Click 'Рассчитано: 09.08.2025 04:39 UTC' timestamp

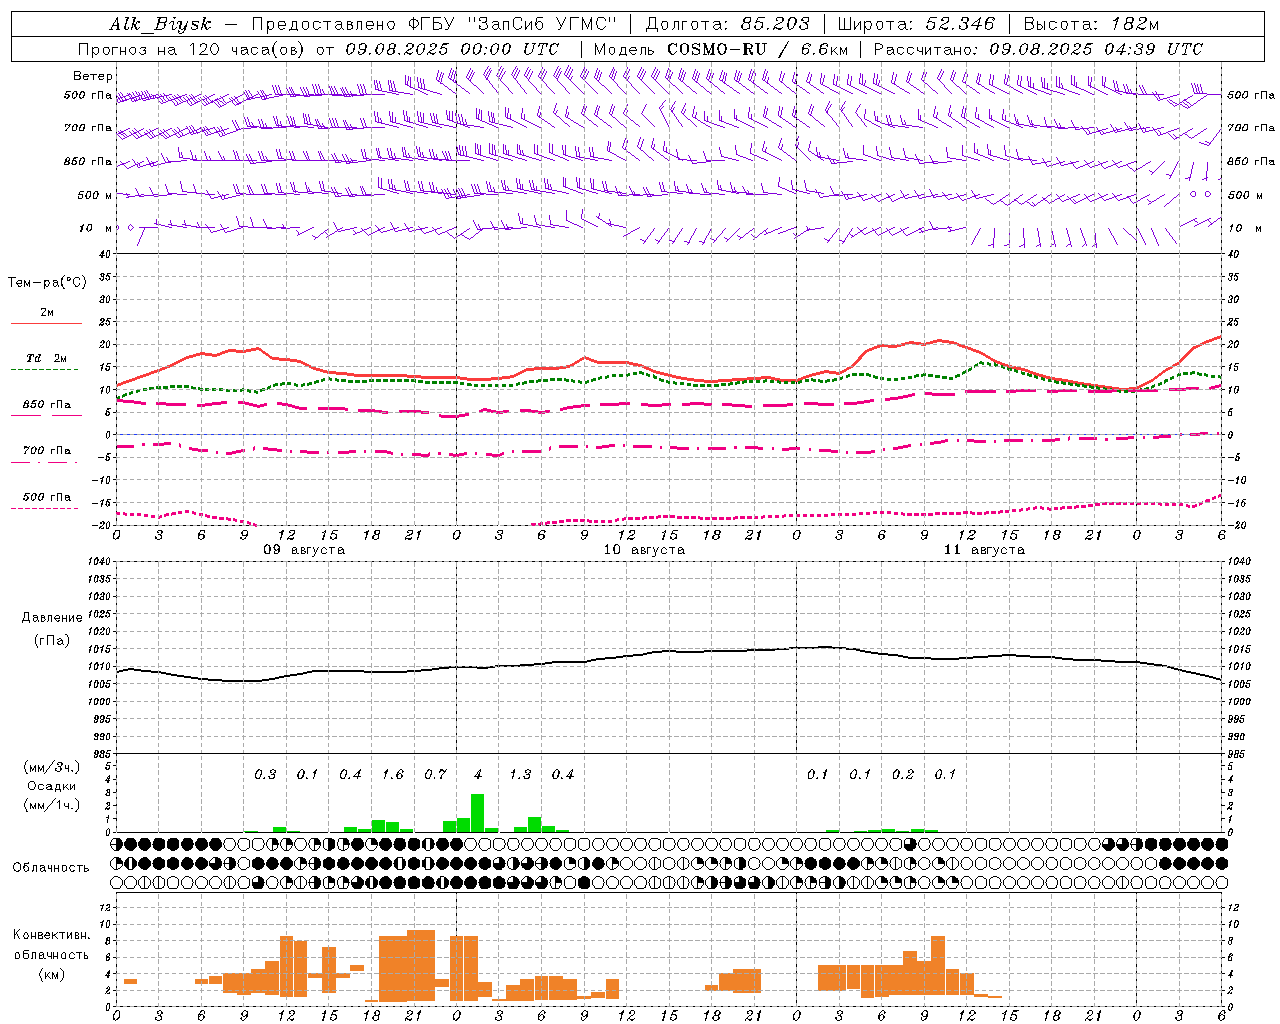tap(1038, 49)
